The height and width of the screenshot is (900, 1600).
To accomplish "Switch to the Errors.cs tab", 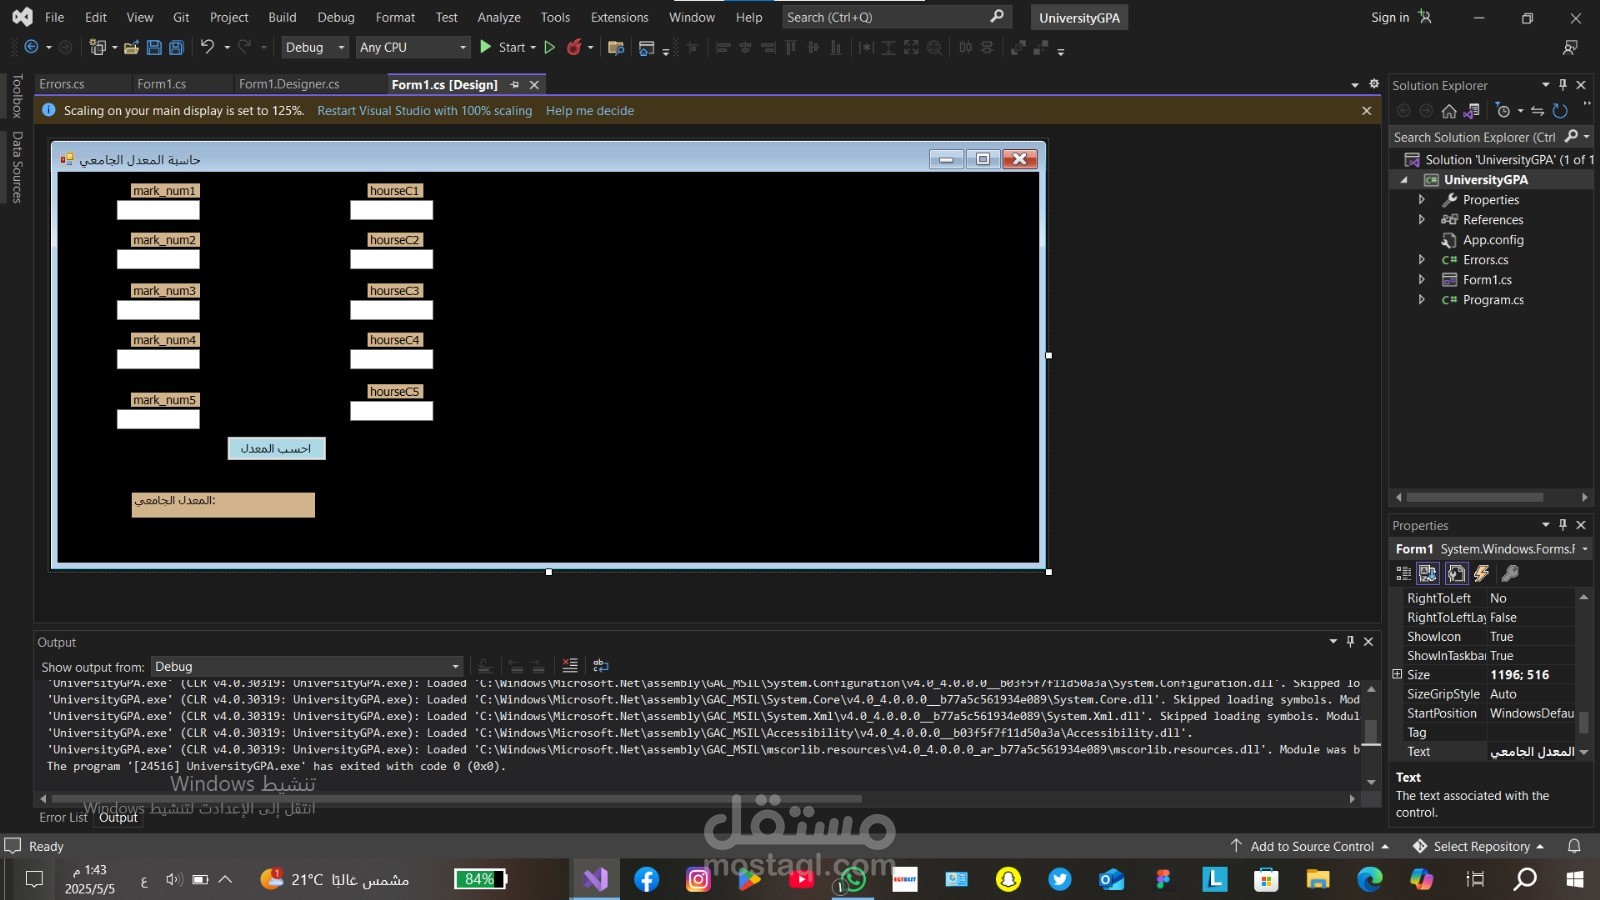I will 62,84.
